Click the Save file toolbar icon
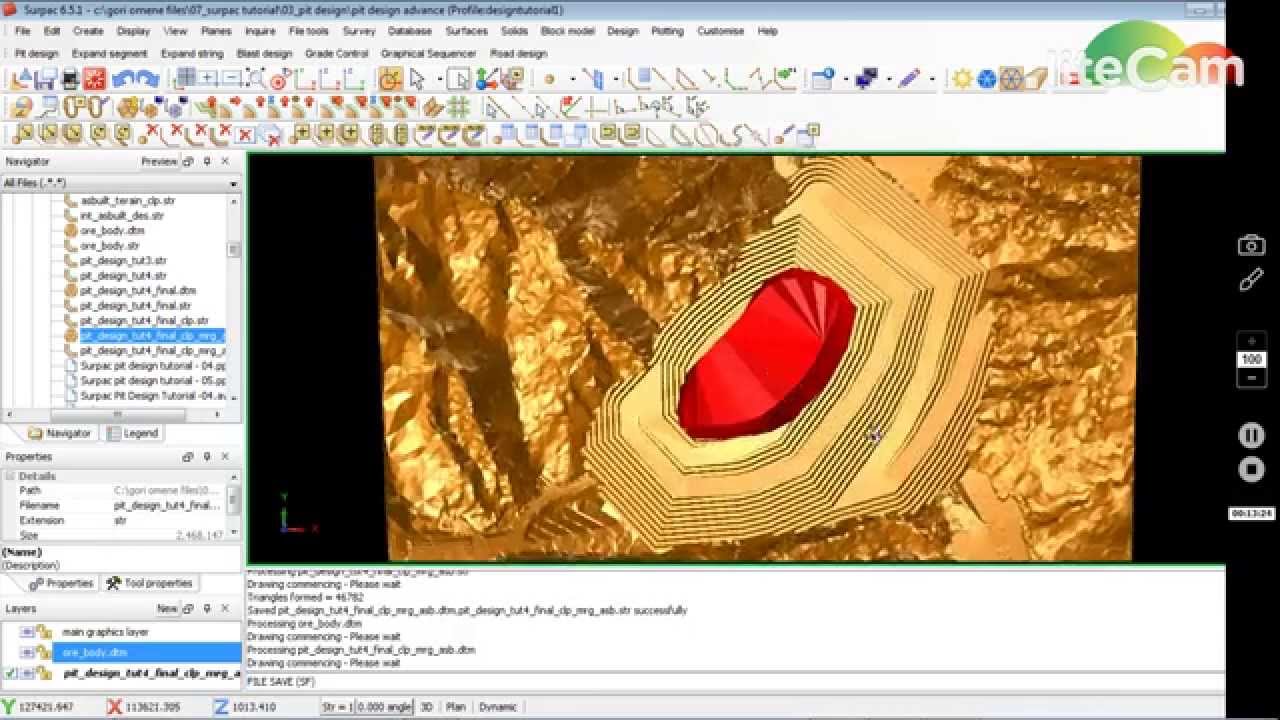 click(47, 78)
